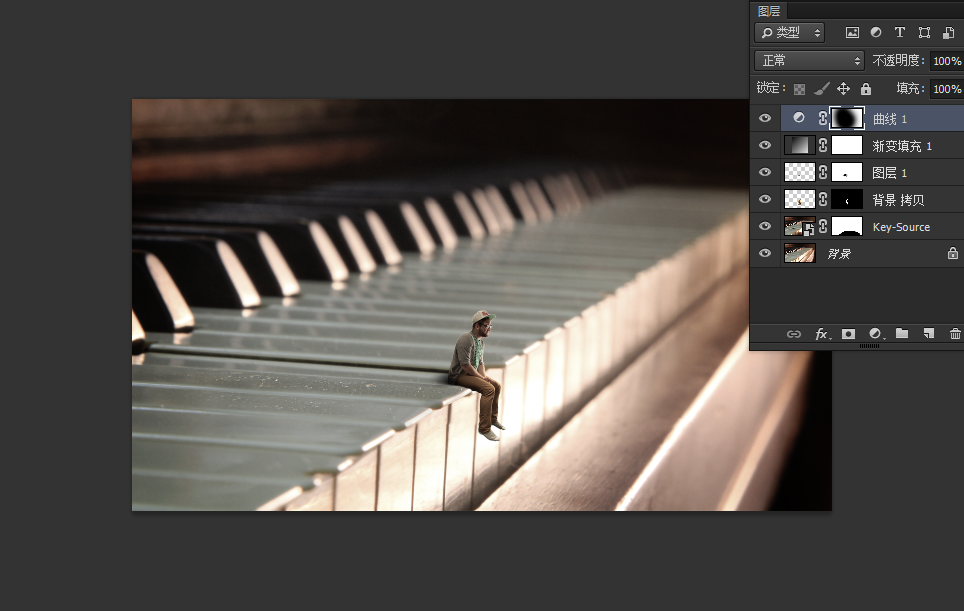This screenshot has height=611, width=964.
Task: Toggle visibility of 图层 1
Action: (765, 172)
